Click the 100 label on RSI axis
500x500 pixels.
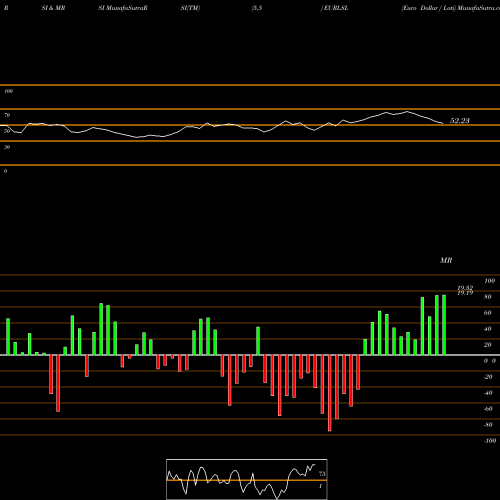point(8,91)
